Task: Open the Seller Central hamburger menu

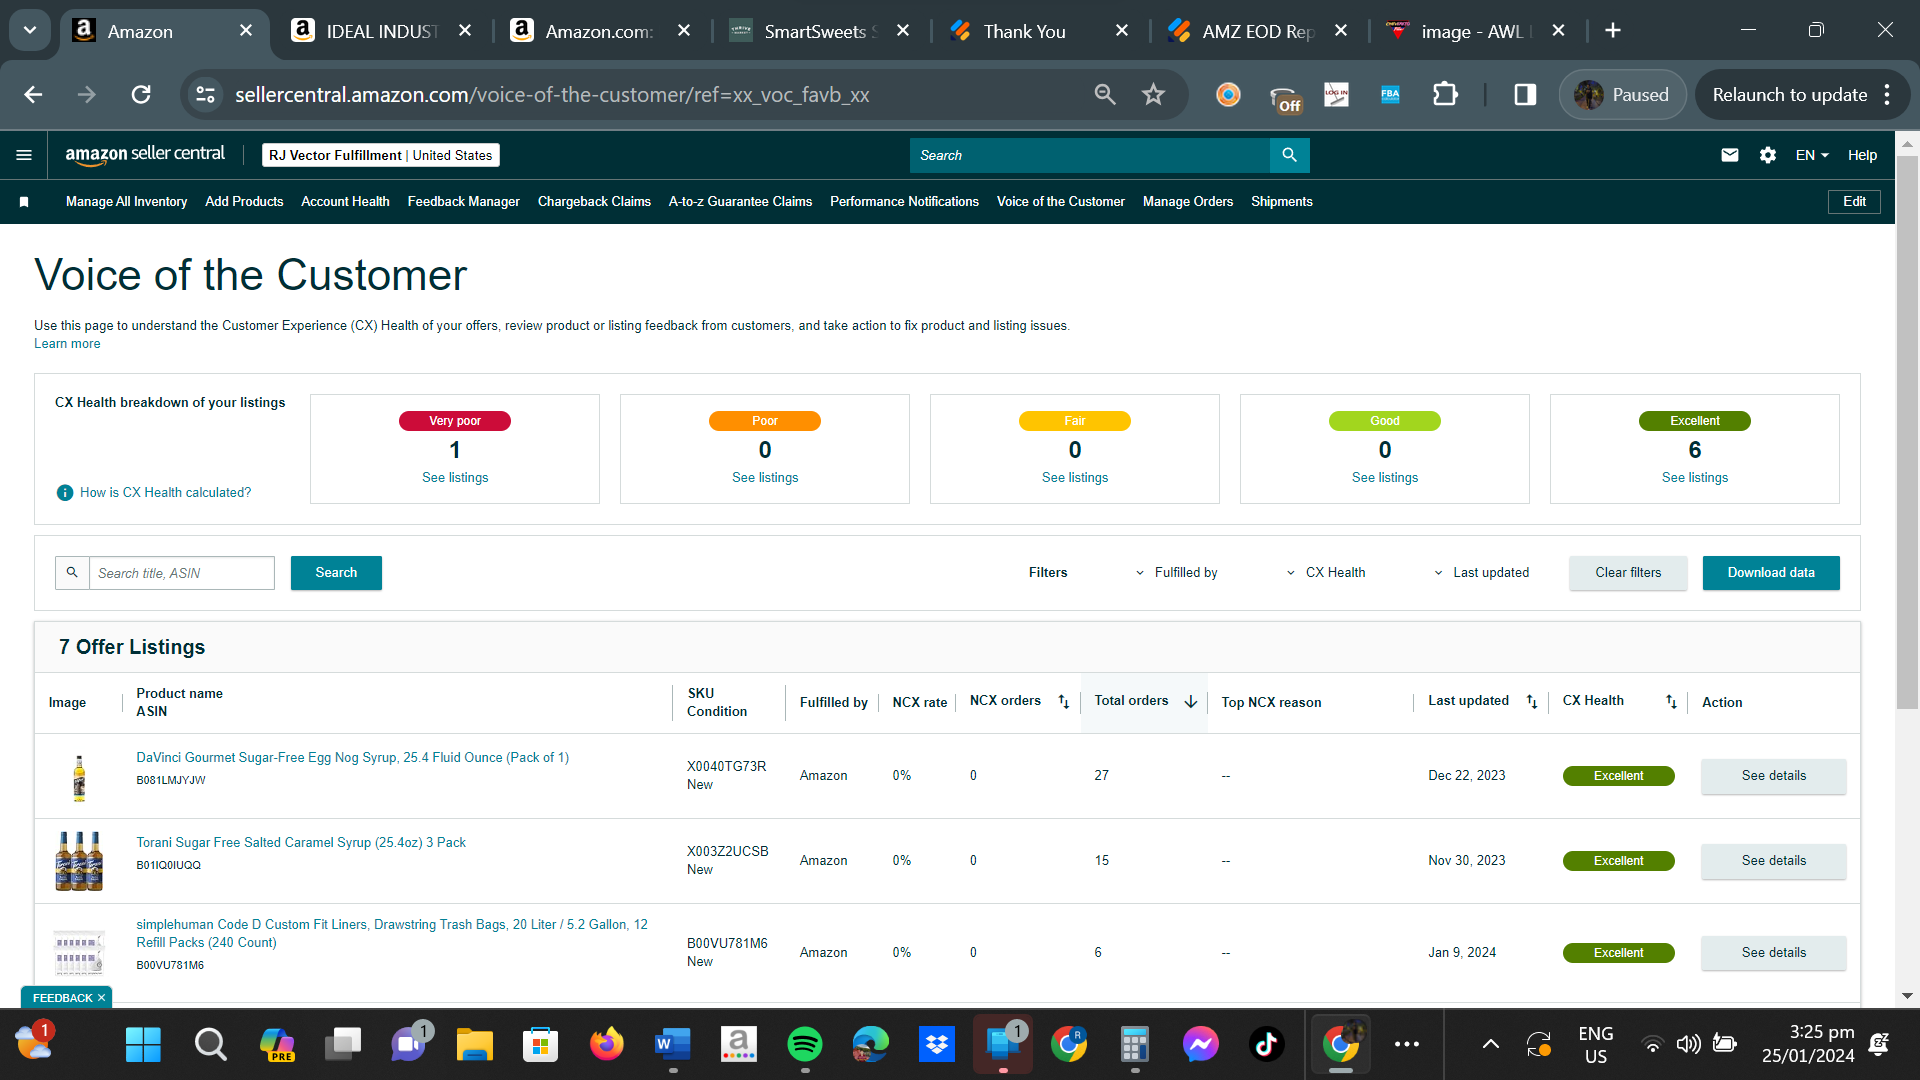Action: [x=24, y=155]
